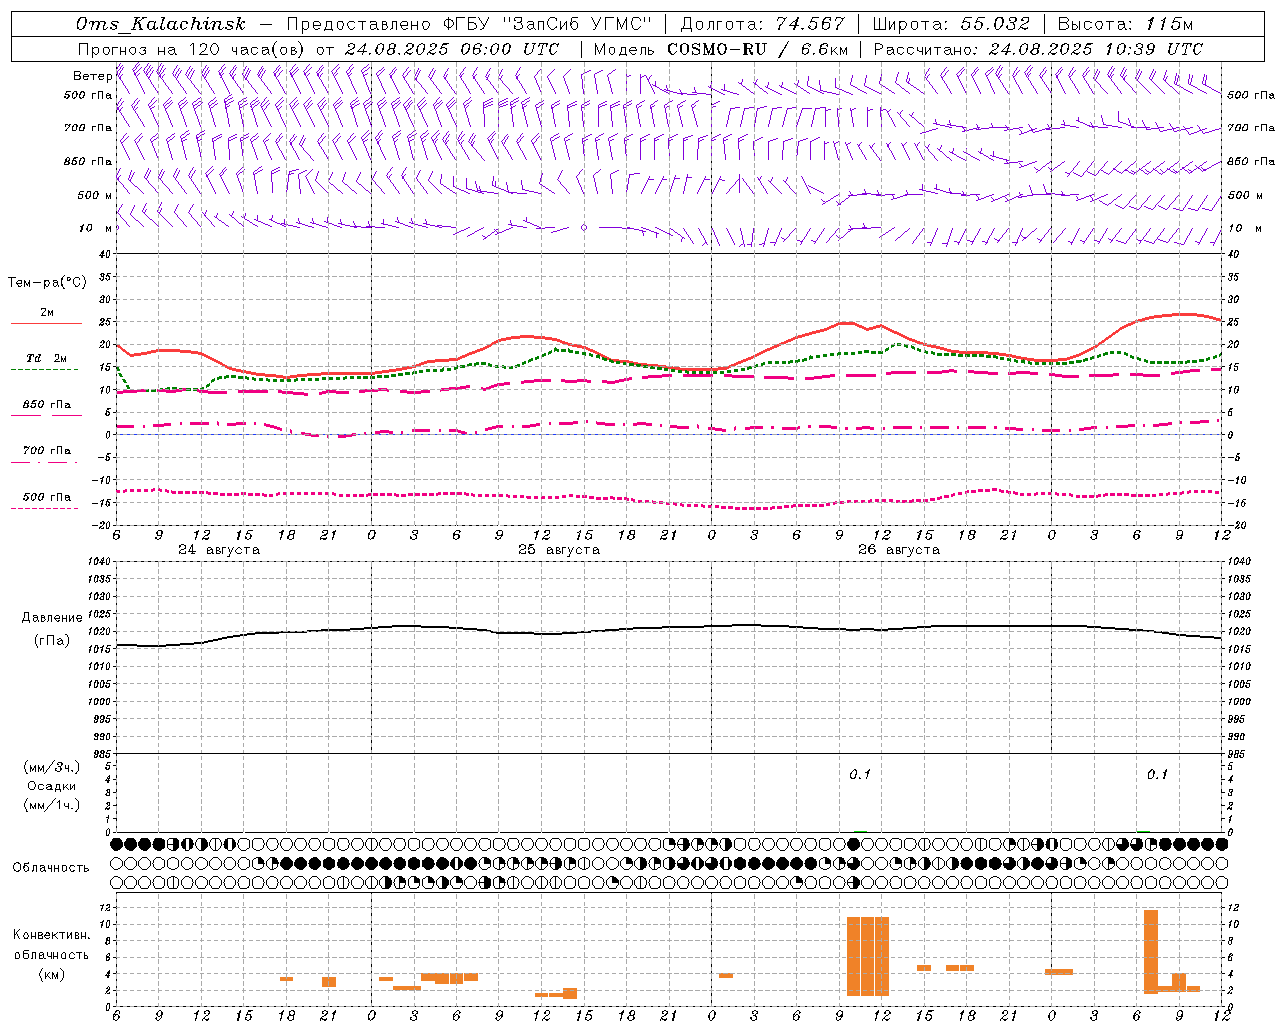Click the Рассчитано: 24.08.2025 10:39 UTC text
The width and height of the screenshot is (1280, 1024).
(1038, 49)
